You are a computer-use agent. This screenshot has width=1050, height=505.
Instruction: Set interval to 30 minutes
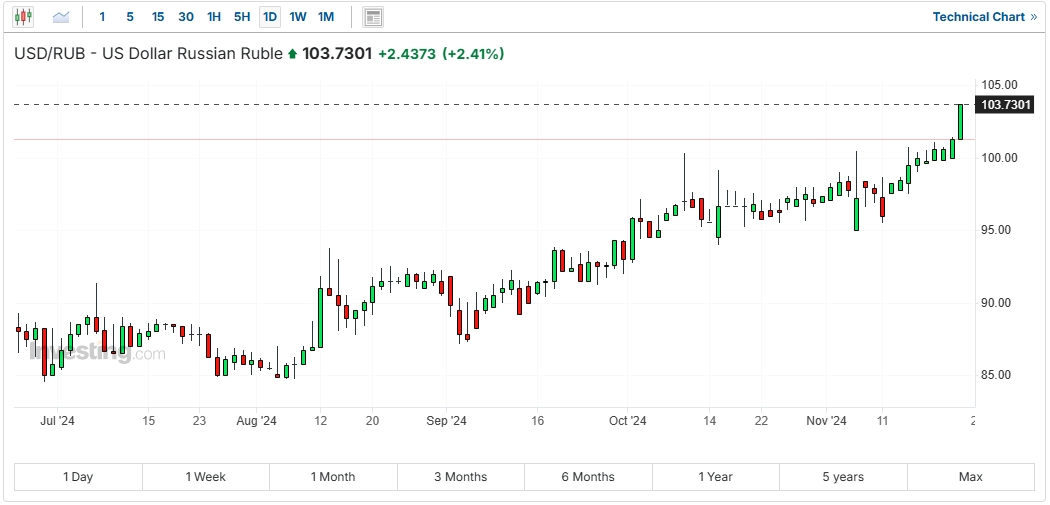coord(186,17)
